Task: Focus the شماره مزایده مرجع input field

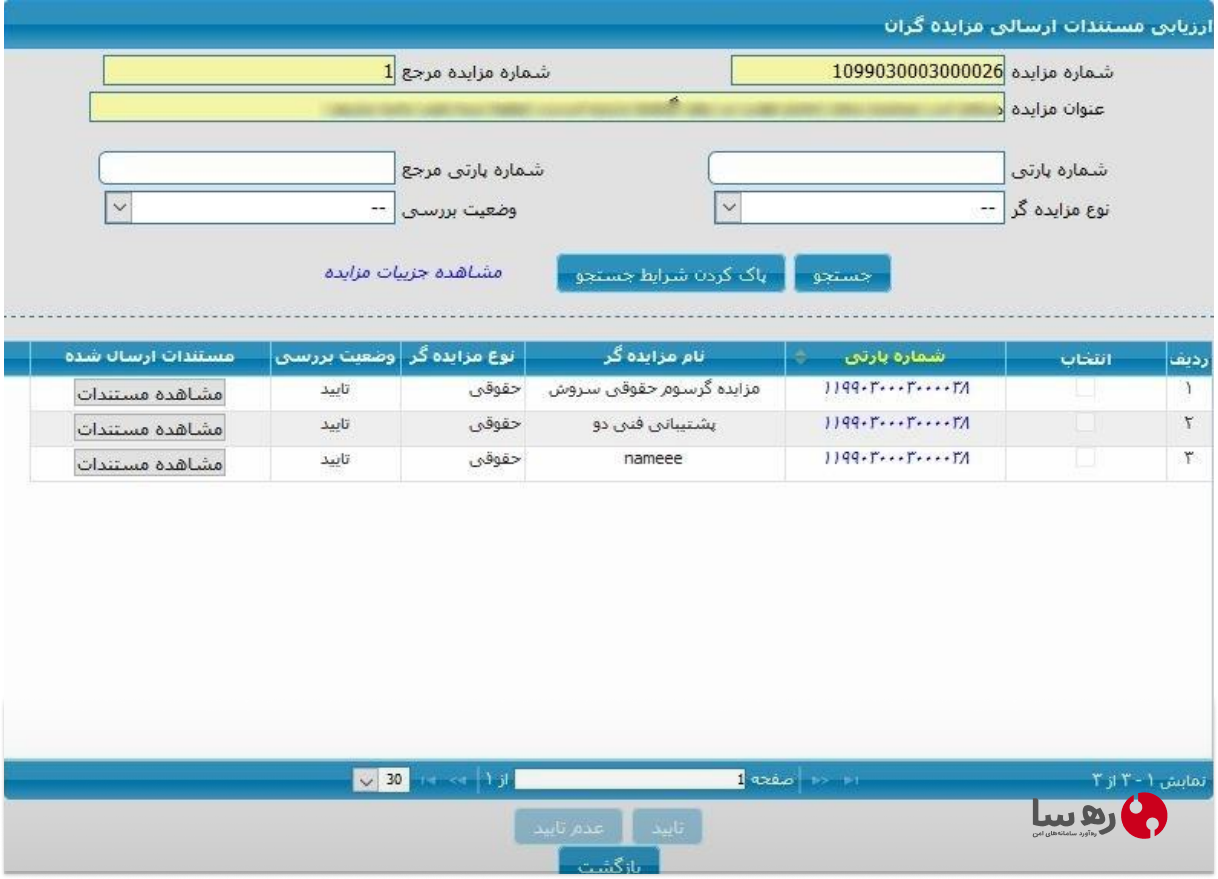Action: pyautogui.click(x=250, y=71)
